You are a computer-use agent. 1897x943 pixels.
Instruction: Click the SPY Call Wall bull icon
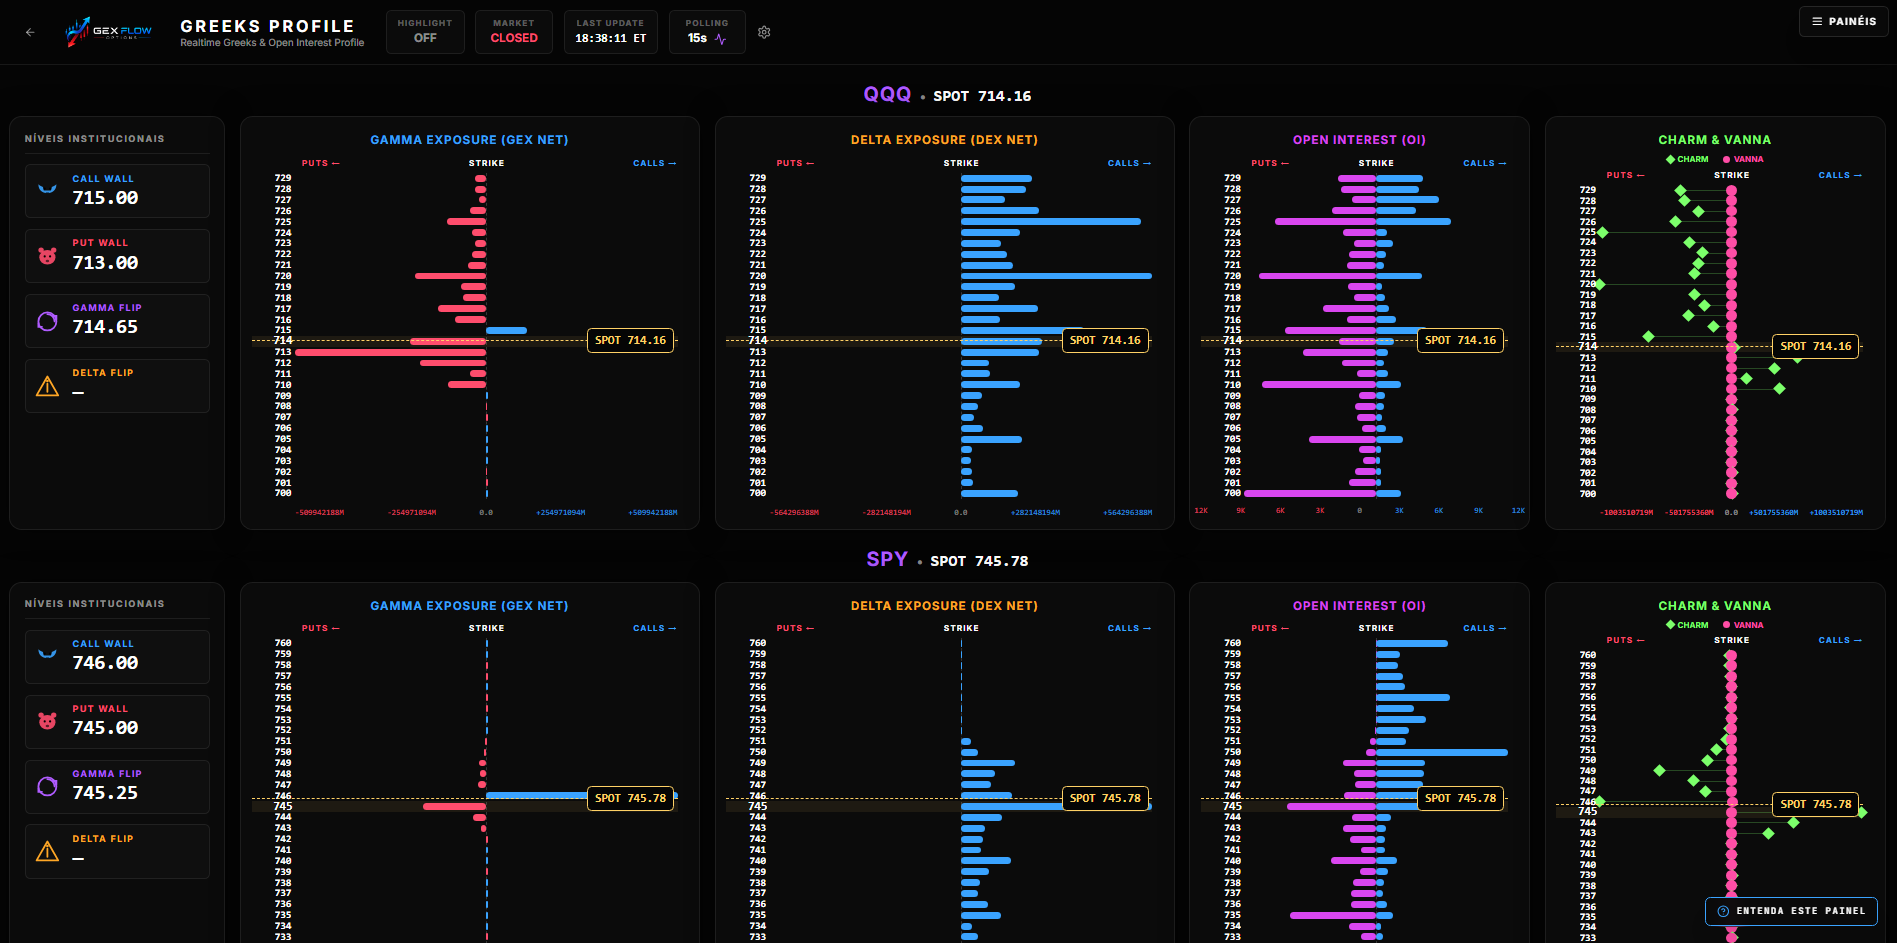pyautogui.click(x=47, y=654)
